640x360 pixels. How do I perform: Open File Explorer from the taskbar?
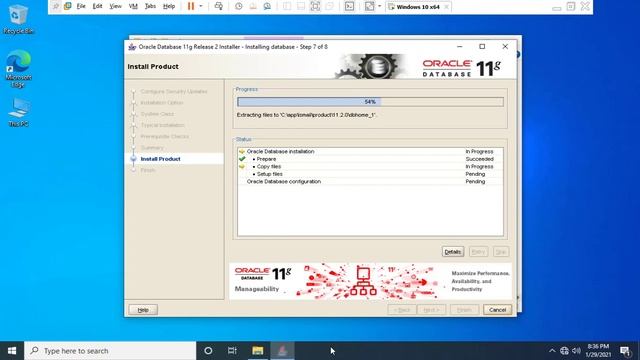258,351
